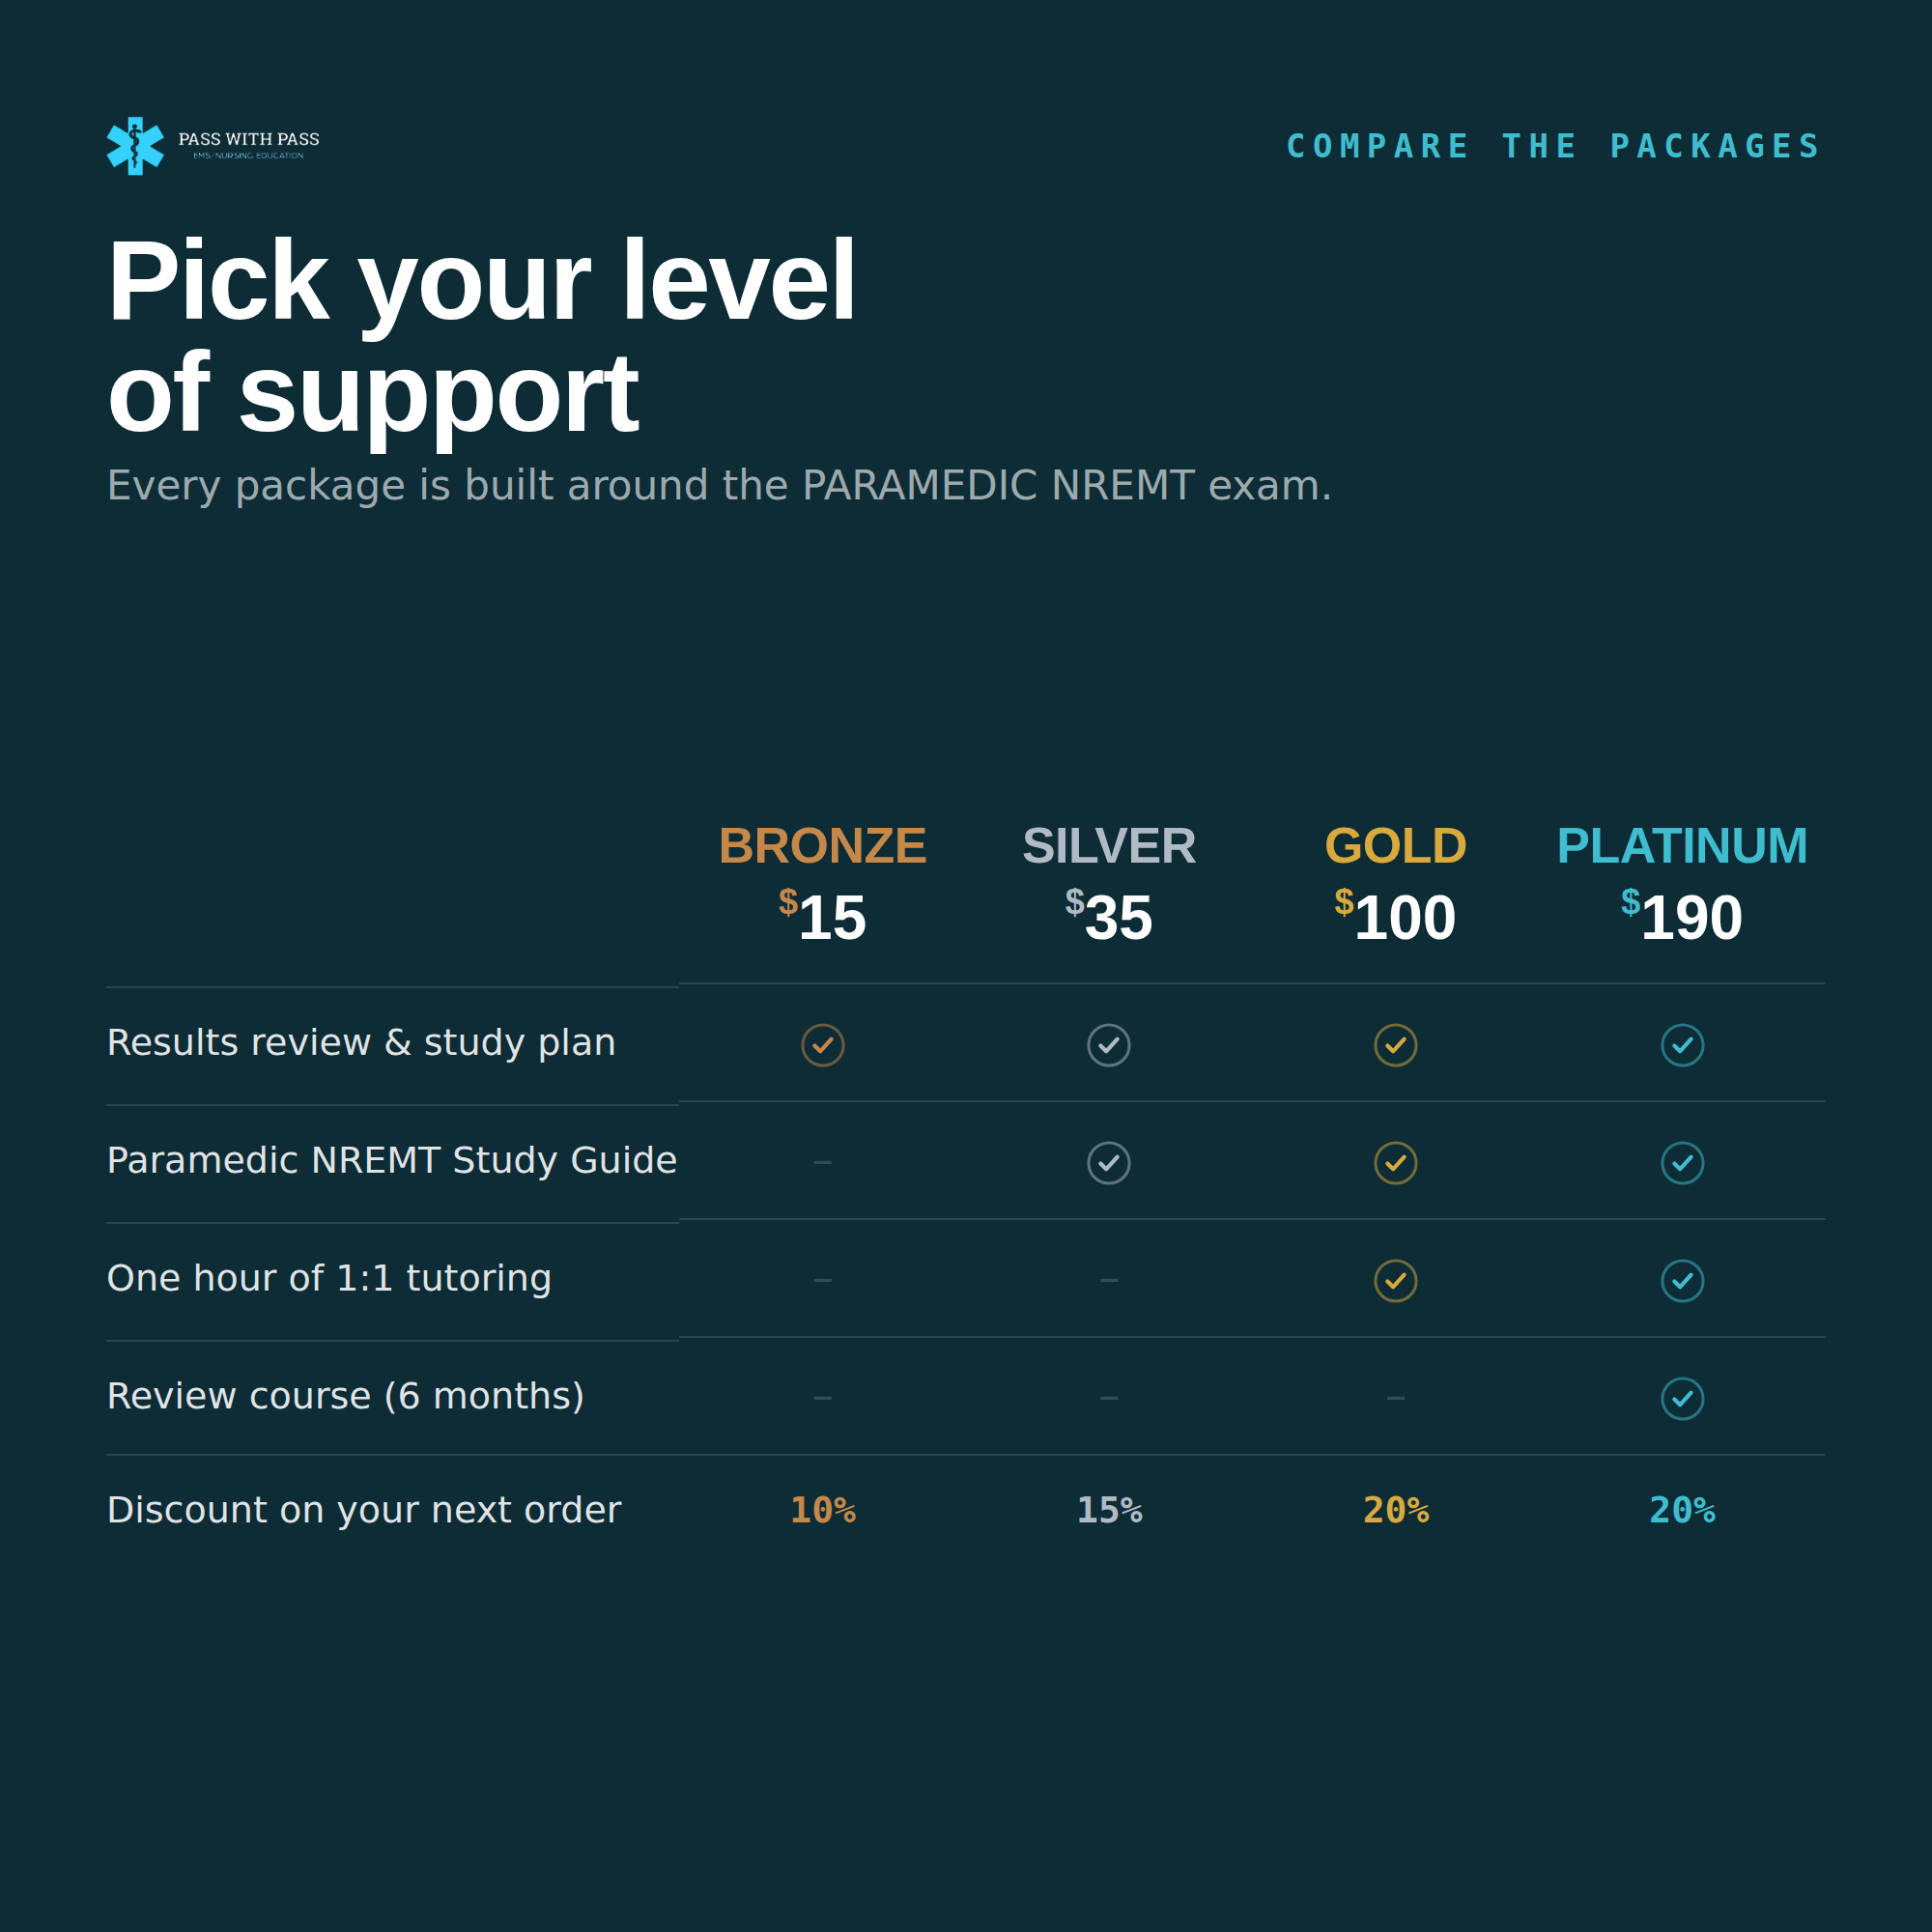Viewport: 1932px width, 1932px height.
Task: Select the SILVER package heading
Action: pyautogui.click(x=1109, y=846)
